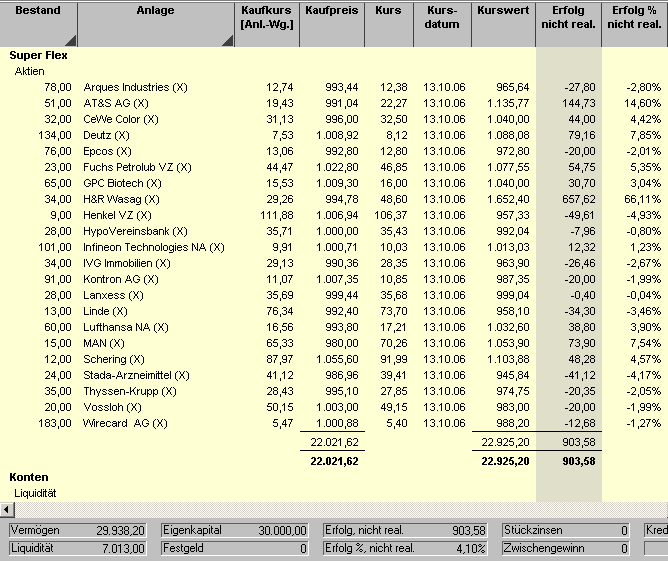668x562 pixels.
Task: Click Wirecard Bestand 183,00
Action: click(55, 424)
